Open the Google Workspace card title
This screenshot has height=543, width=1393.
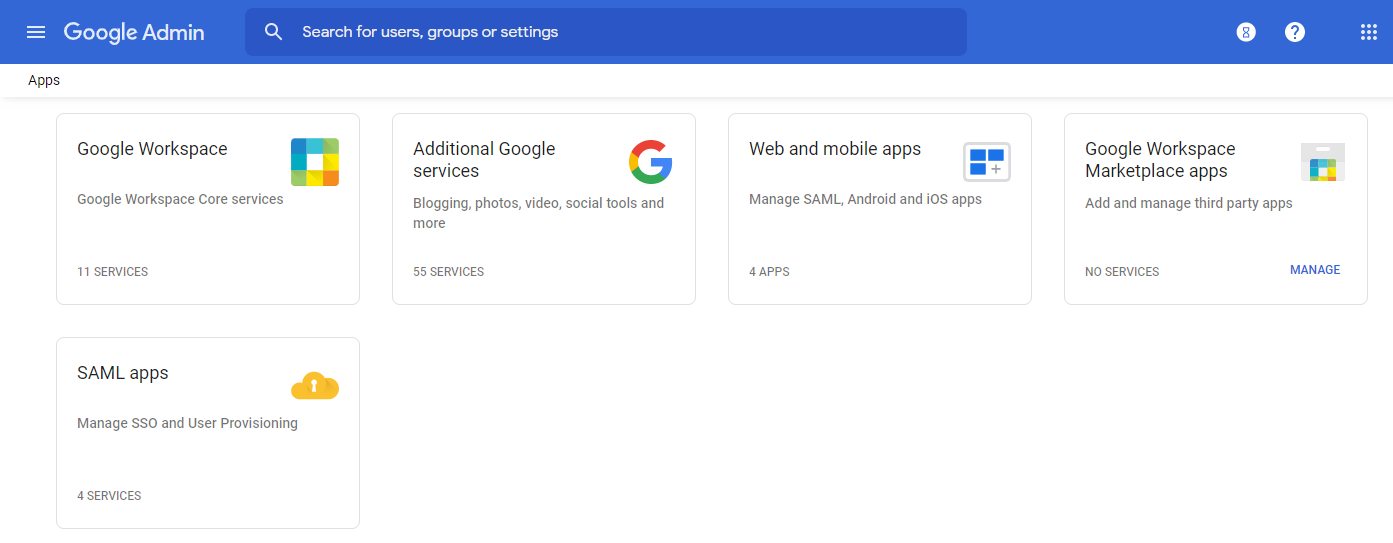(x=152, y=149)
